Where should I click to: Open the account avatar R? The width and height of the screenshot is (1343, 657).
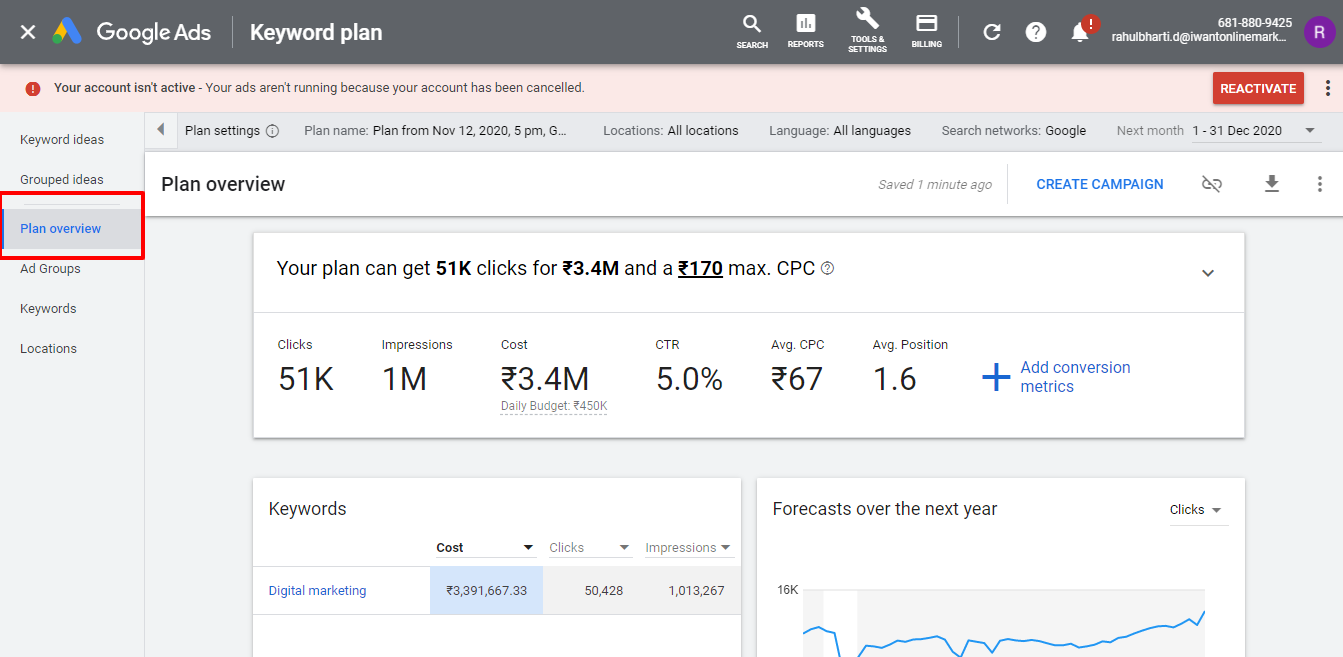(x=1320, y=32)
